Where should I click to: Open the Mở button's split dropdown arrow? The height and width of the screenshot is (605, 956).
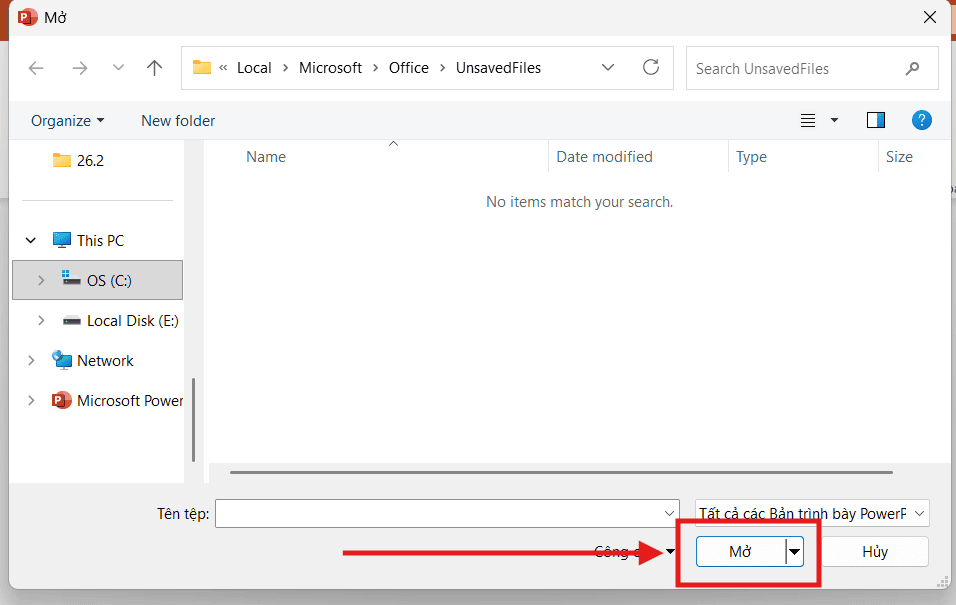795,551
